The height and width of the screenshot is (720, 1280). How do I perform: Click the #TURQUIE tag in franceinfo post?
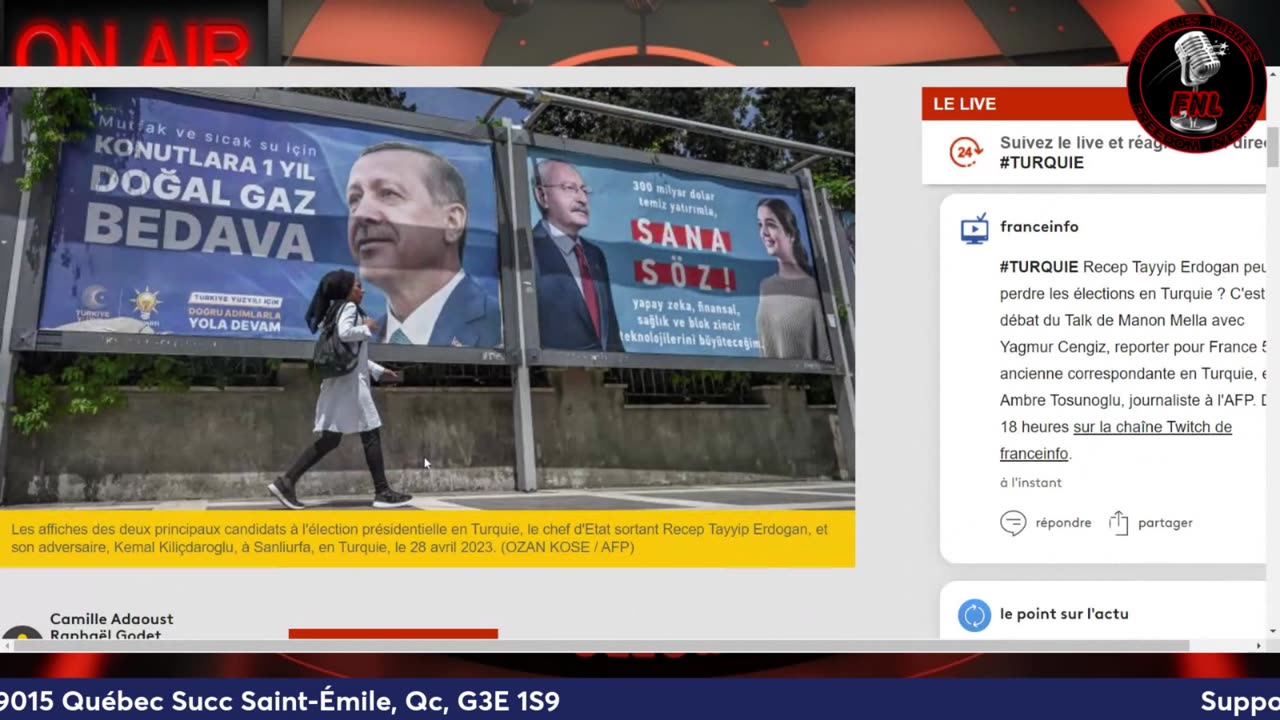1039,267
